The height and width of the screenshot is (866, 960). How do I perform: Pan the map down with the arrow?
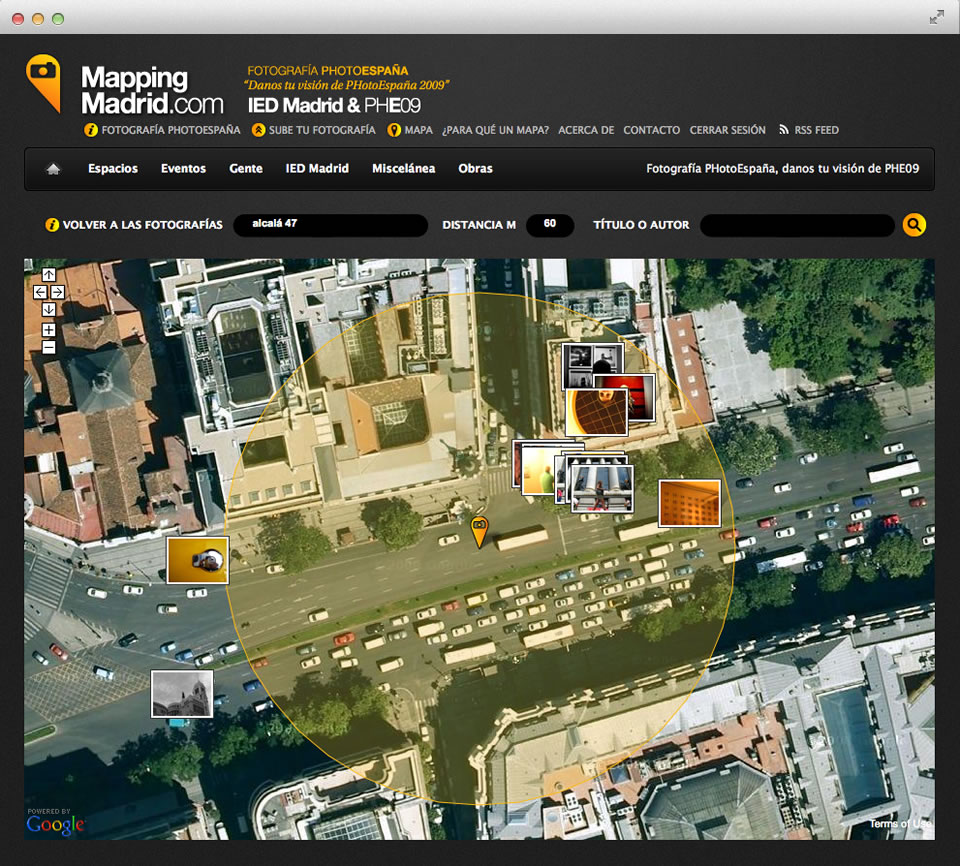click(x=49, y=309)
